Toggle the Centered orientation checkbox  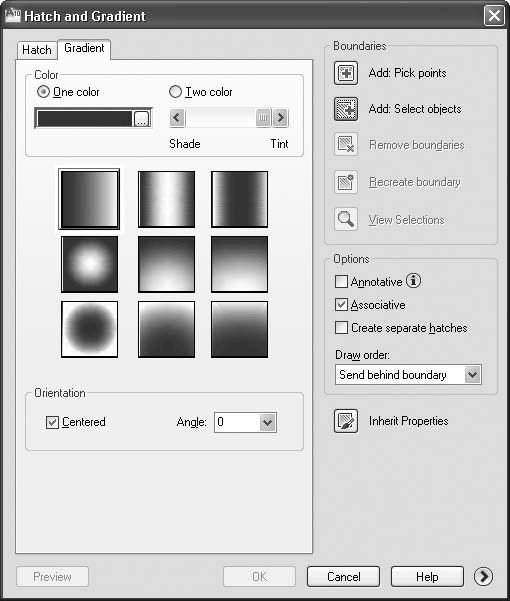52,422
